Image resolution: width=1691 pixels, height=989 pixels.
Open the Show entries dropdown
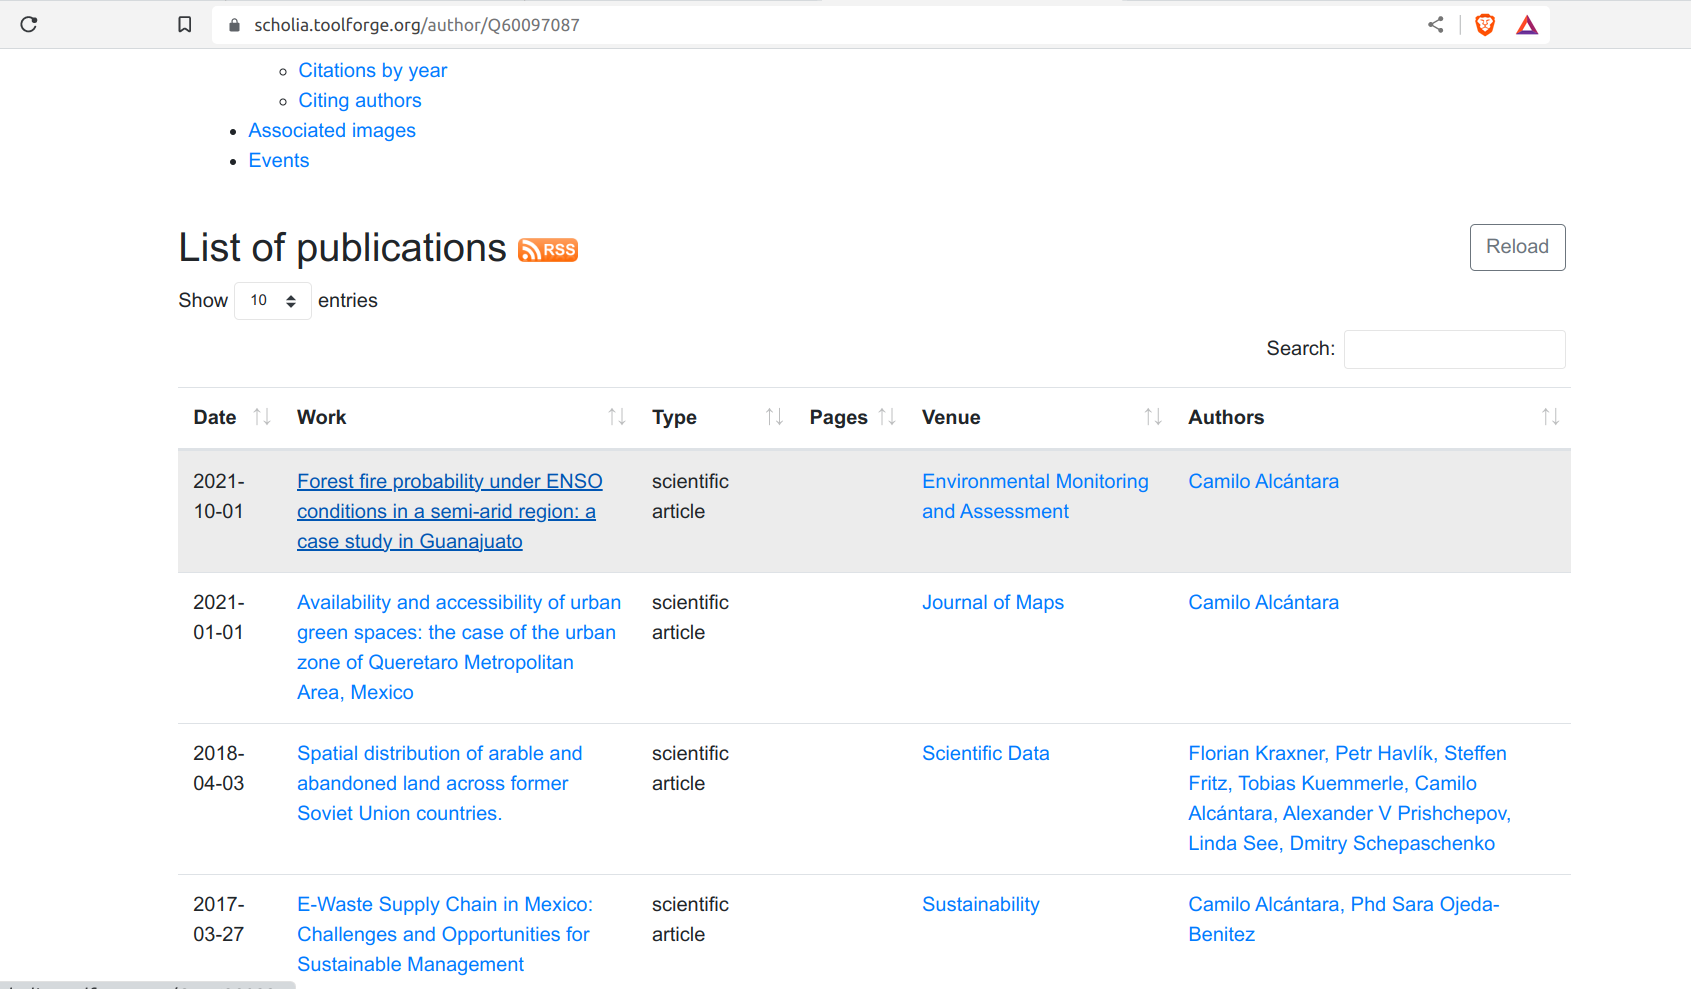tap(272, 300)
